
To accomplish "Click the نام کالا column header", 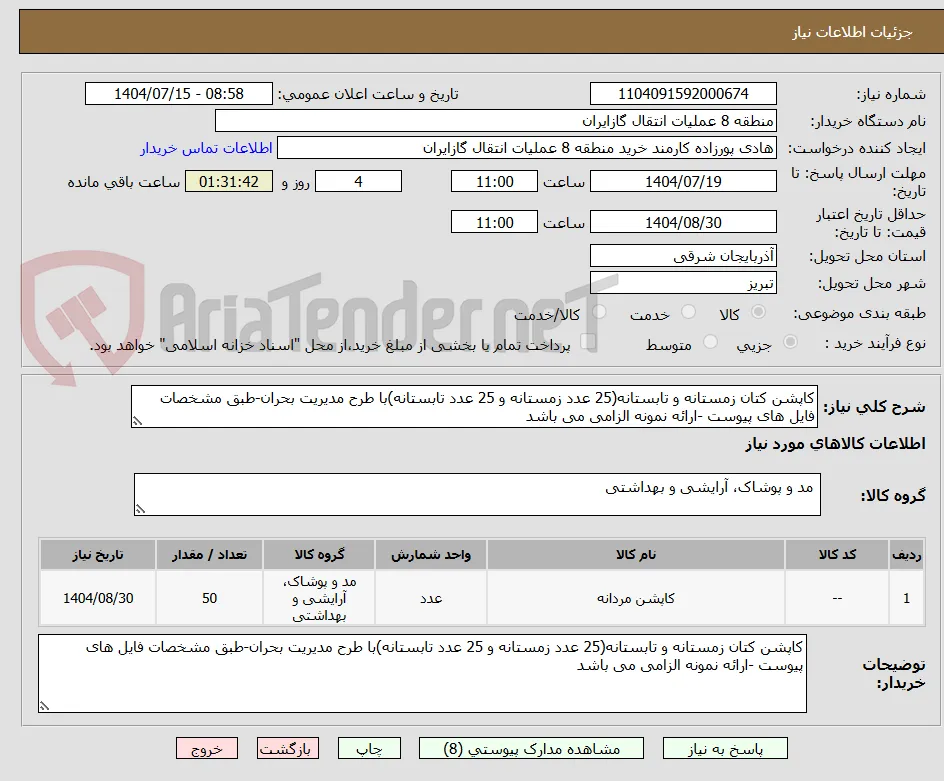I will (x=636, y=555).
